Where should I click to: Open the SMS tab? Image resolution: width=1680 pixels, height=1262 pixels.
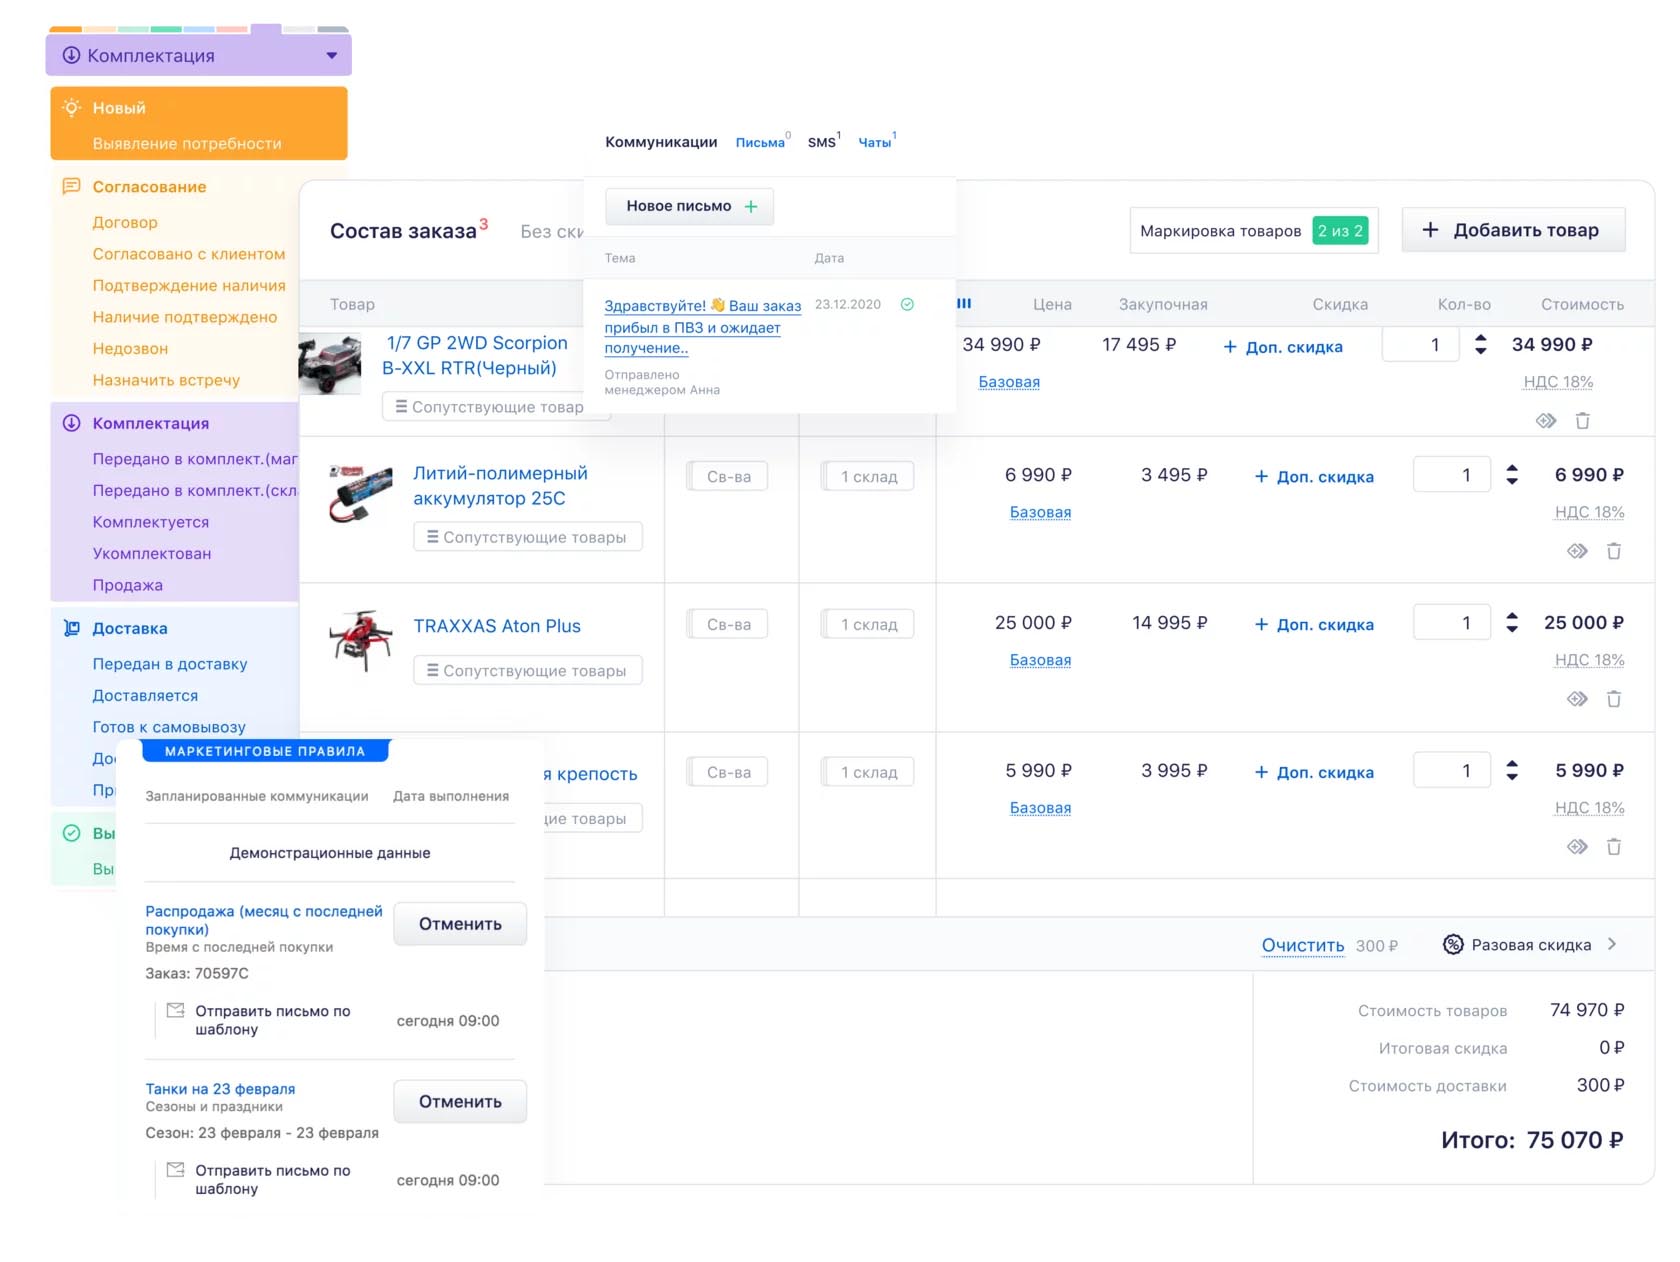tap(822, 143)
